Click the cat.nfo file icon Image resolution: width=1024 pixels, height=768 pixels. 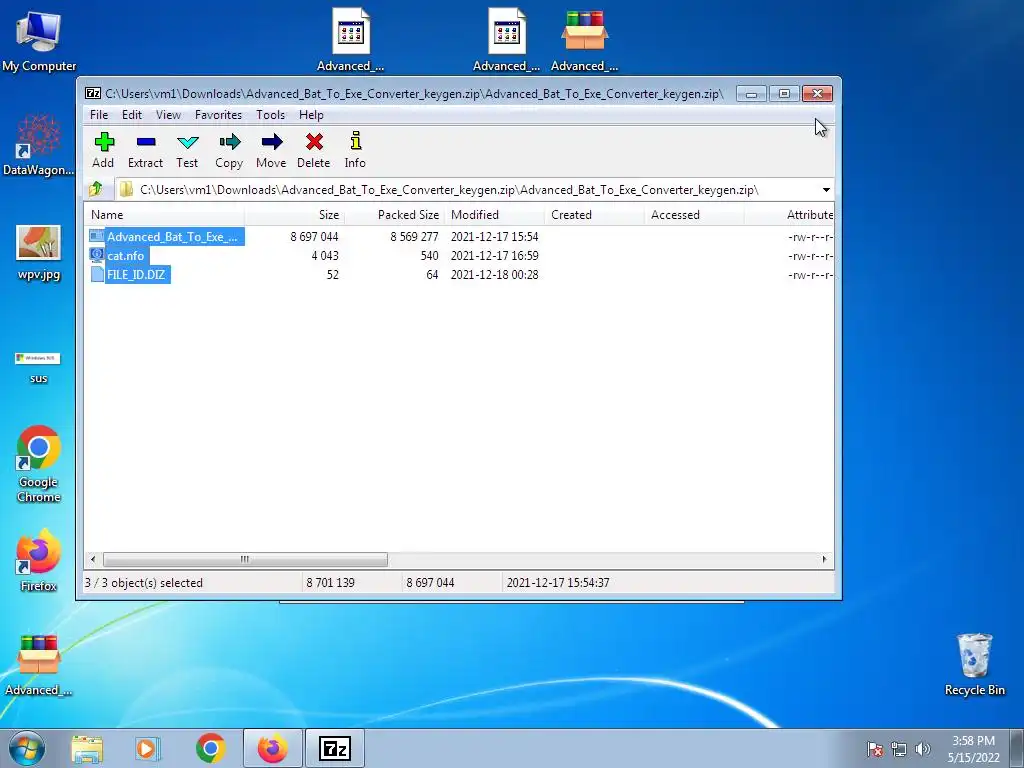(97, 255)
